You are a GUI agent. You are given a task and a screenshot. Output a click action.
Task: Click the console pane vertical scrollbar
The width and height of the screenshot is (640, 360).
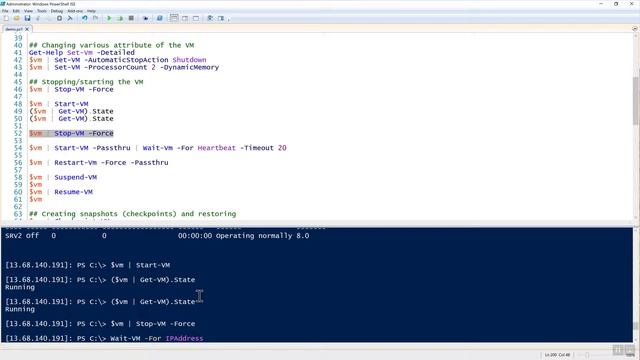(x=636, y=285)
